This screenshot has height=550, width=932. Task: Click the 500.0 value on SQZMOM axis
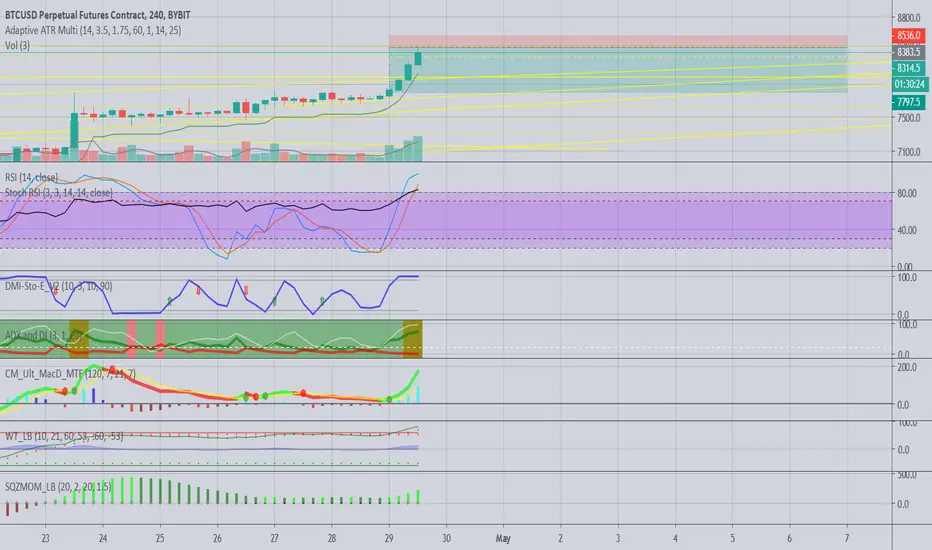(x=906, y=475)
